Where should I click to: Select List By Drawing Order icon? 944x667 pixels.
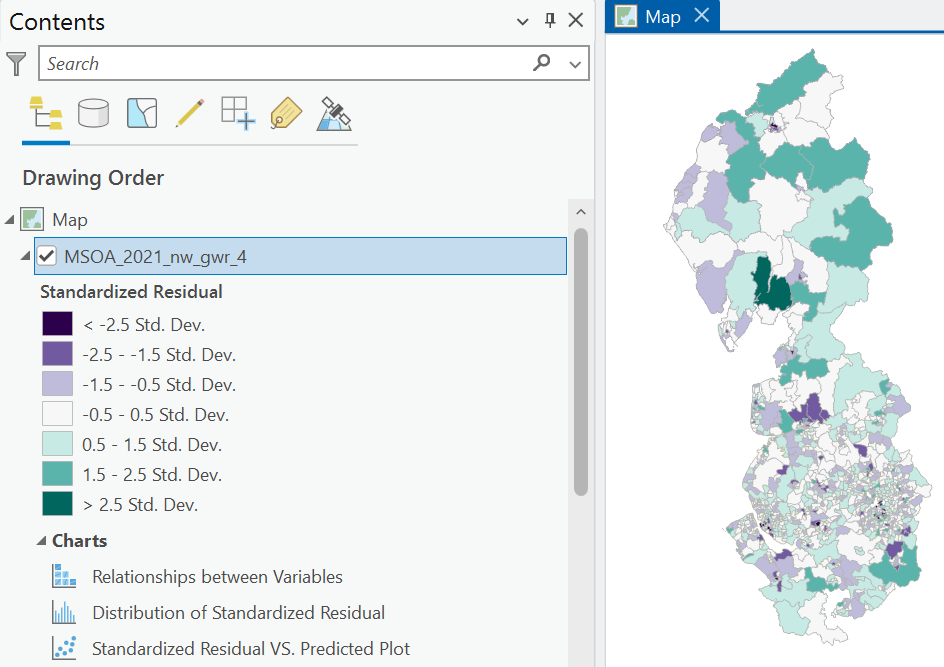[46, 113]
